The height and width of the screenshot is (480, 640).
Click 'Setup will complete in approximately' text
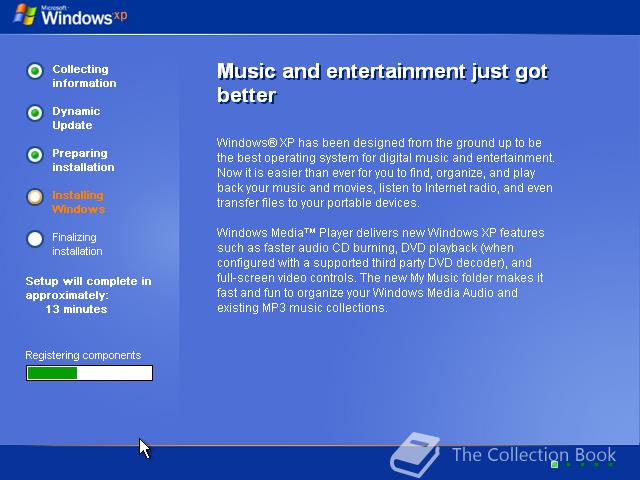88,288
